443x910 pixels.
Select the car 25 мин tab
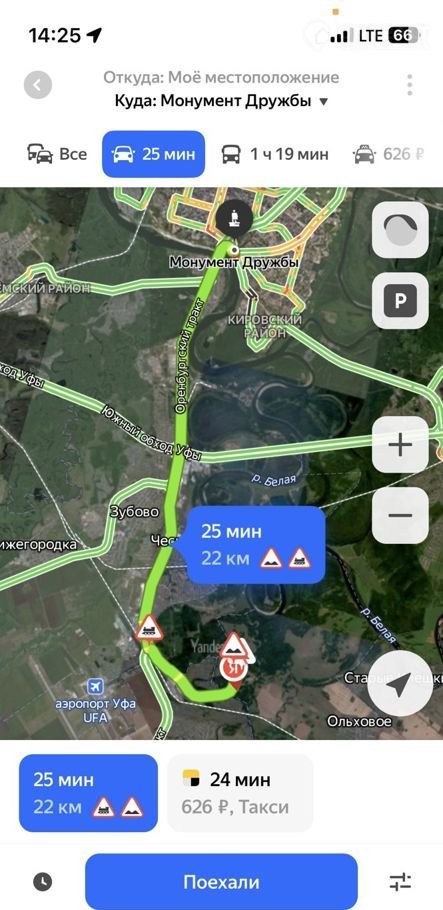pyautogui.click(x=153, y=154)
